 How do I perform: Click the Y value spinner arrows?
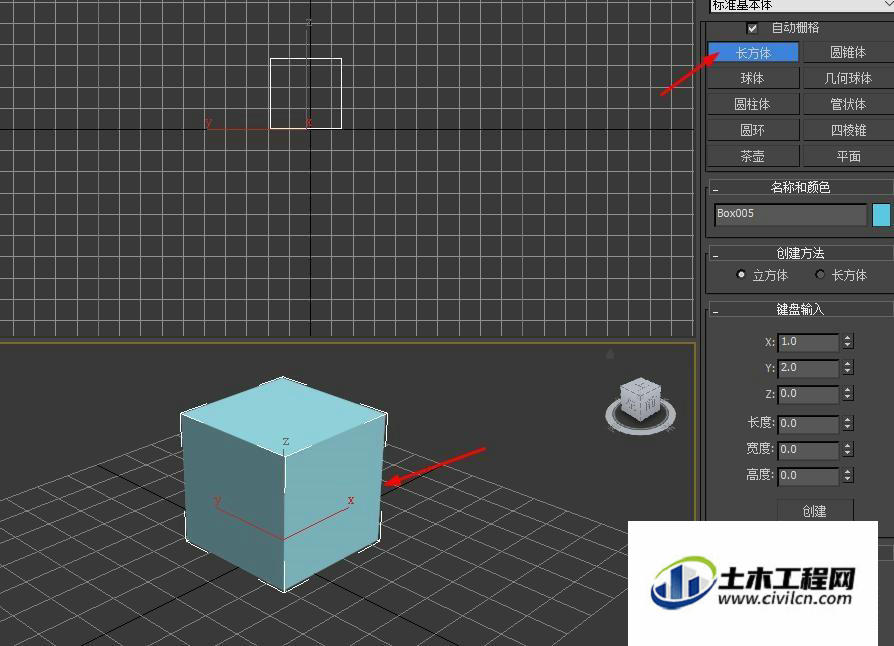pos(848,368)
